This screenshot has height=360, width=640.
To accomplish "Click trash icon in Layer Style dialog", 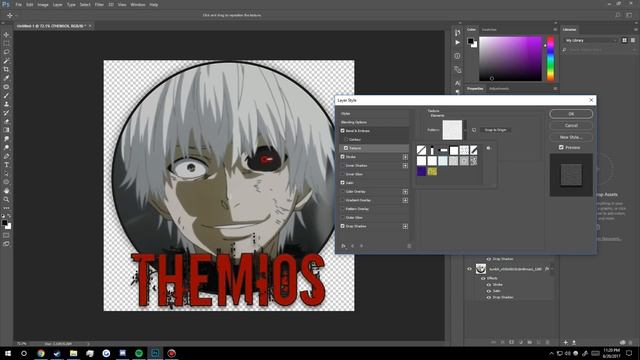I will (x=409, y=246).
